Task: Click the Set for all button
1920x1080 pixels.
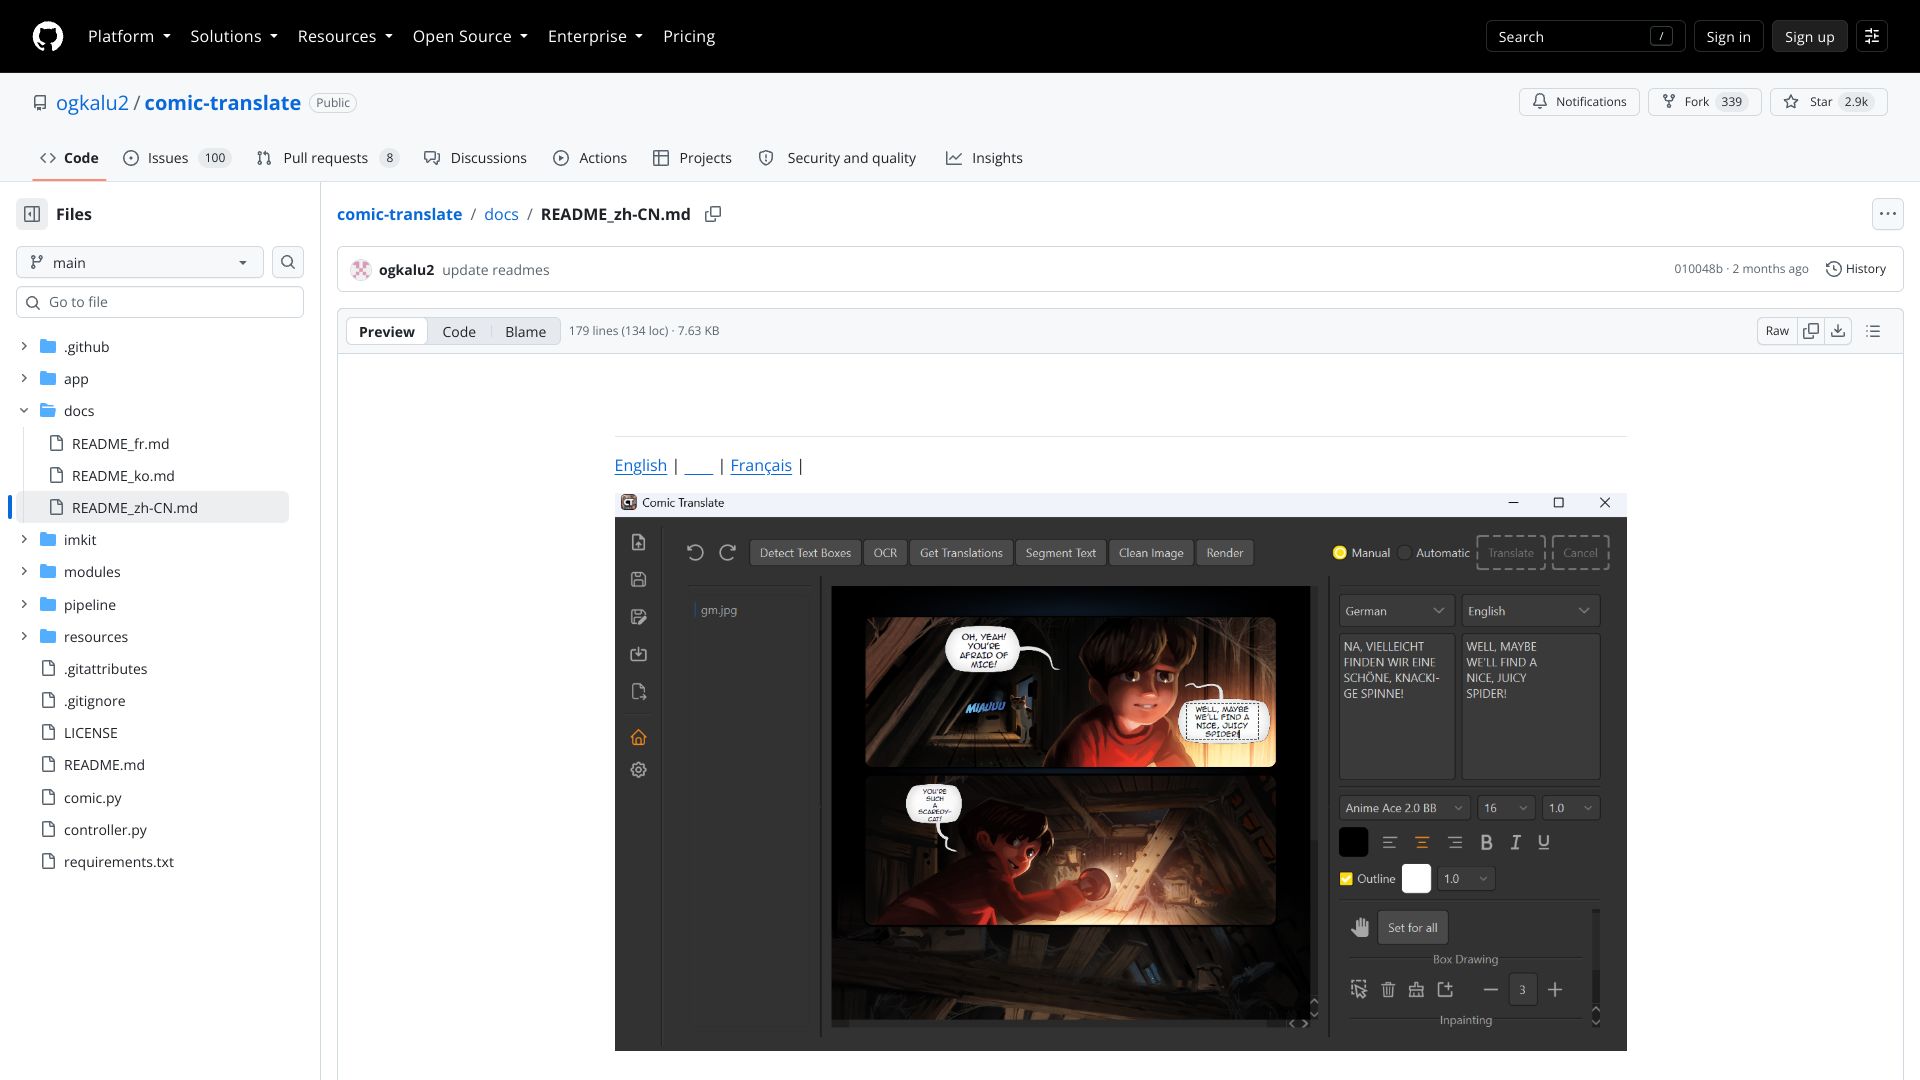Action: coord(1412,928)
